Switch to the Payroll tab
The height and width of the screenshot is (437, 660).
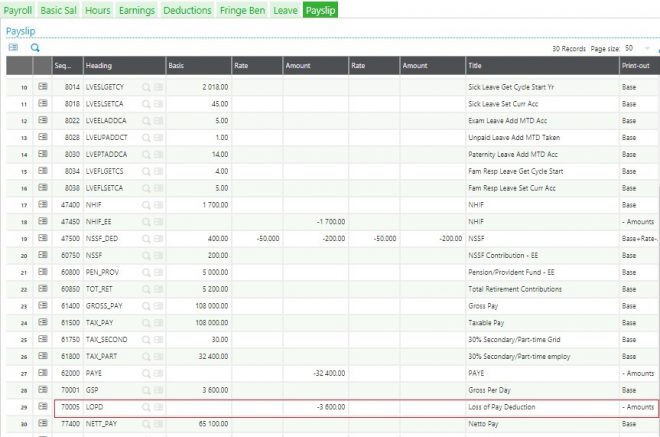click(x=18, y=10)
